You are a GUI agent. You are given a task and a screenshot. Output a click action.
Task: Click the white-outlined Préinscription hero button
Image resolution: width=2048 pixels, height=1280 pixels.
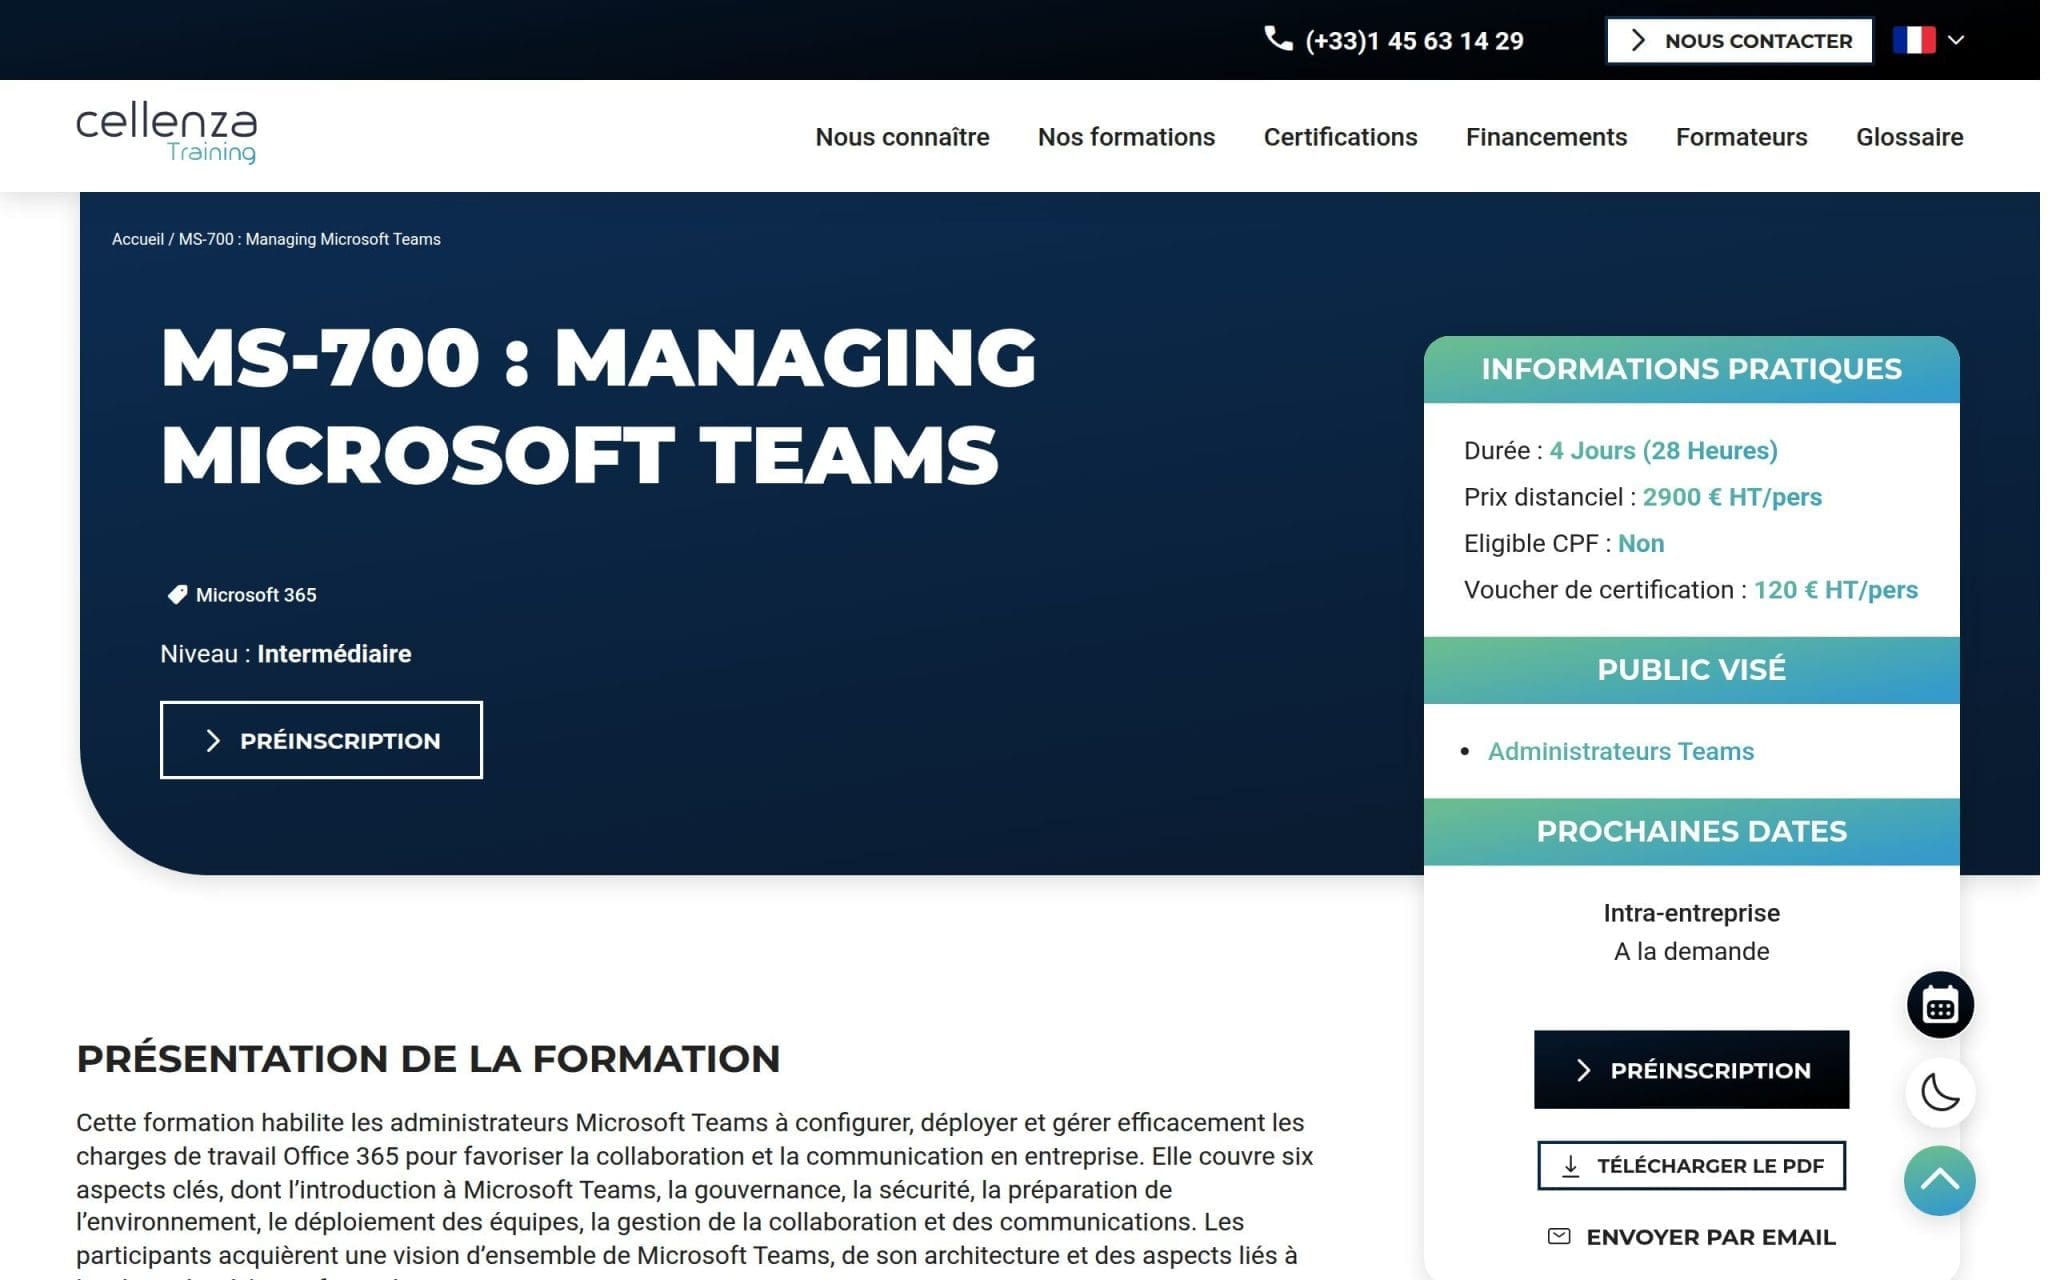click(x=321, y=740)
